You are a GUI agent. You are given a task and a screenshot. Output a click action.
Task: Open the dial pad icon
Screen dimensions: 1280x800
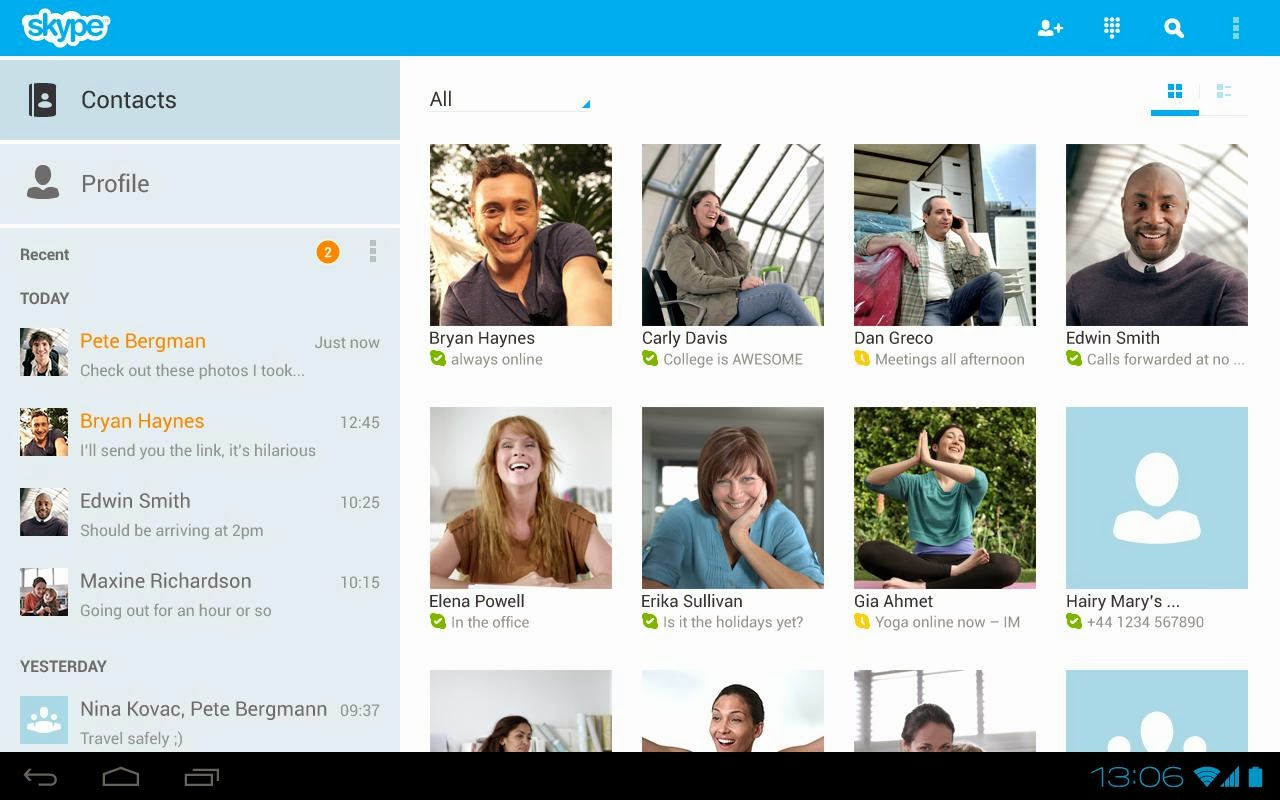pos(1111,28)
